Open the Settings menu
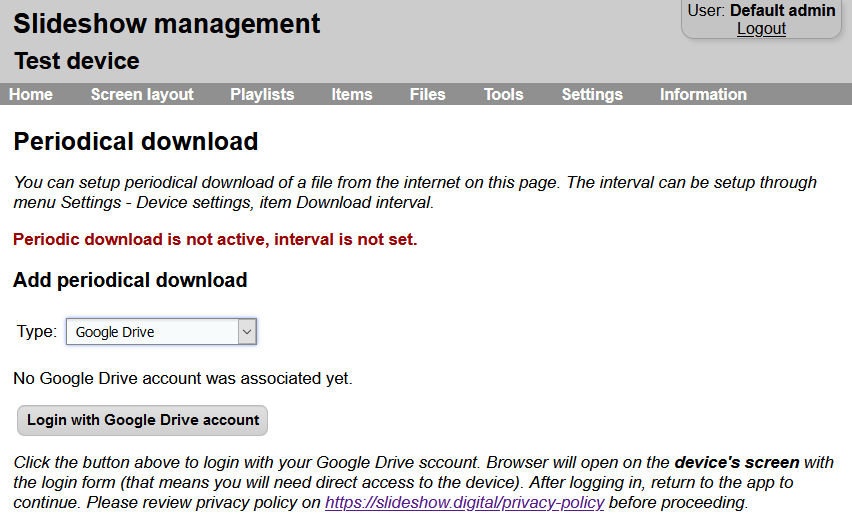 [592, 94]
